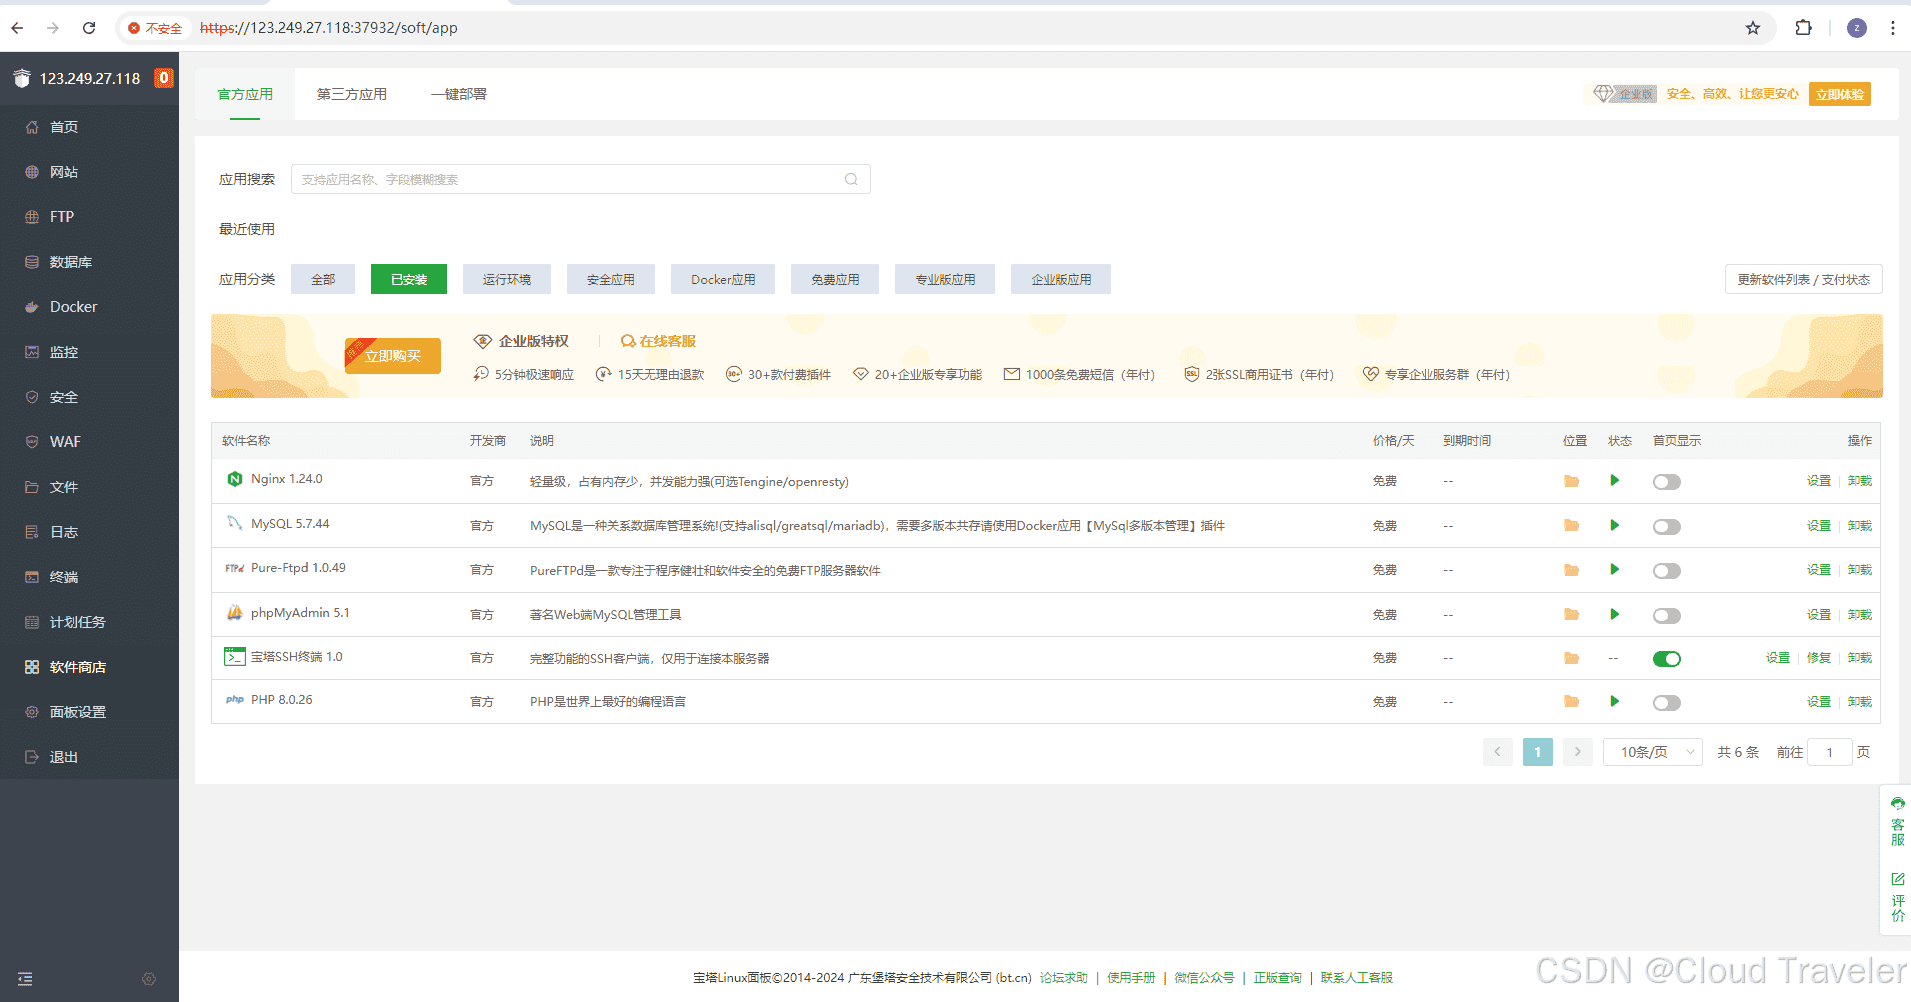This screenshot has height=1002, width=1911.
Task: Switch to the 一键部署 tab
Action: click(458, 93)
